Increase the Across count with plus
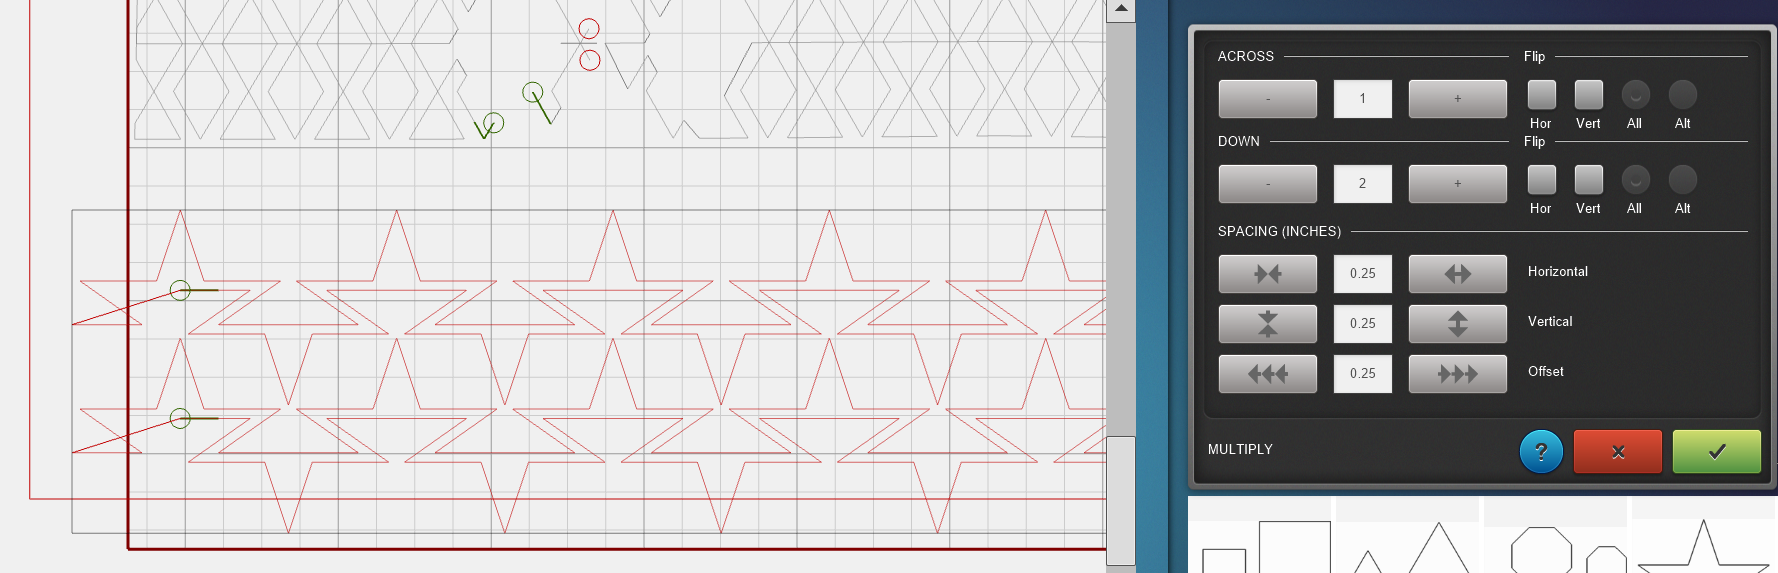 coord(1457,99)
